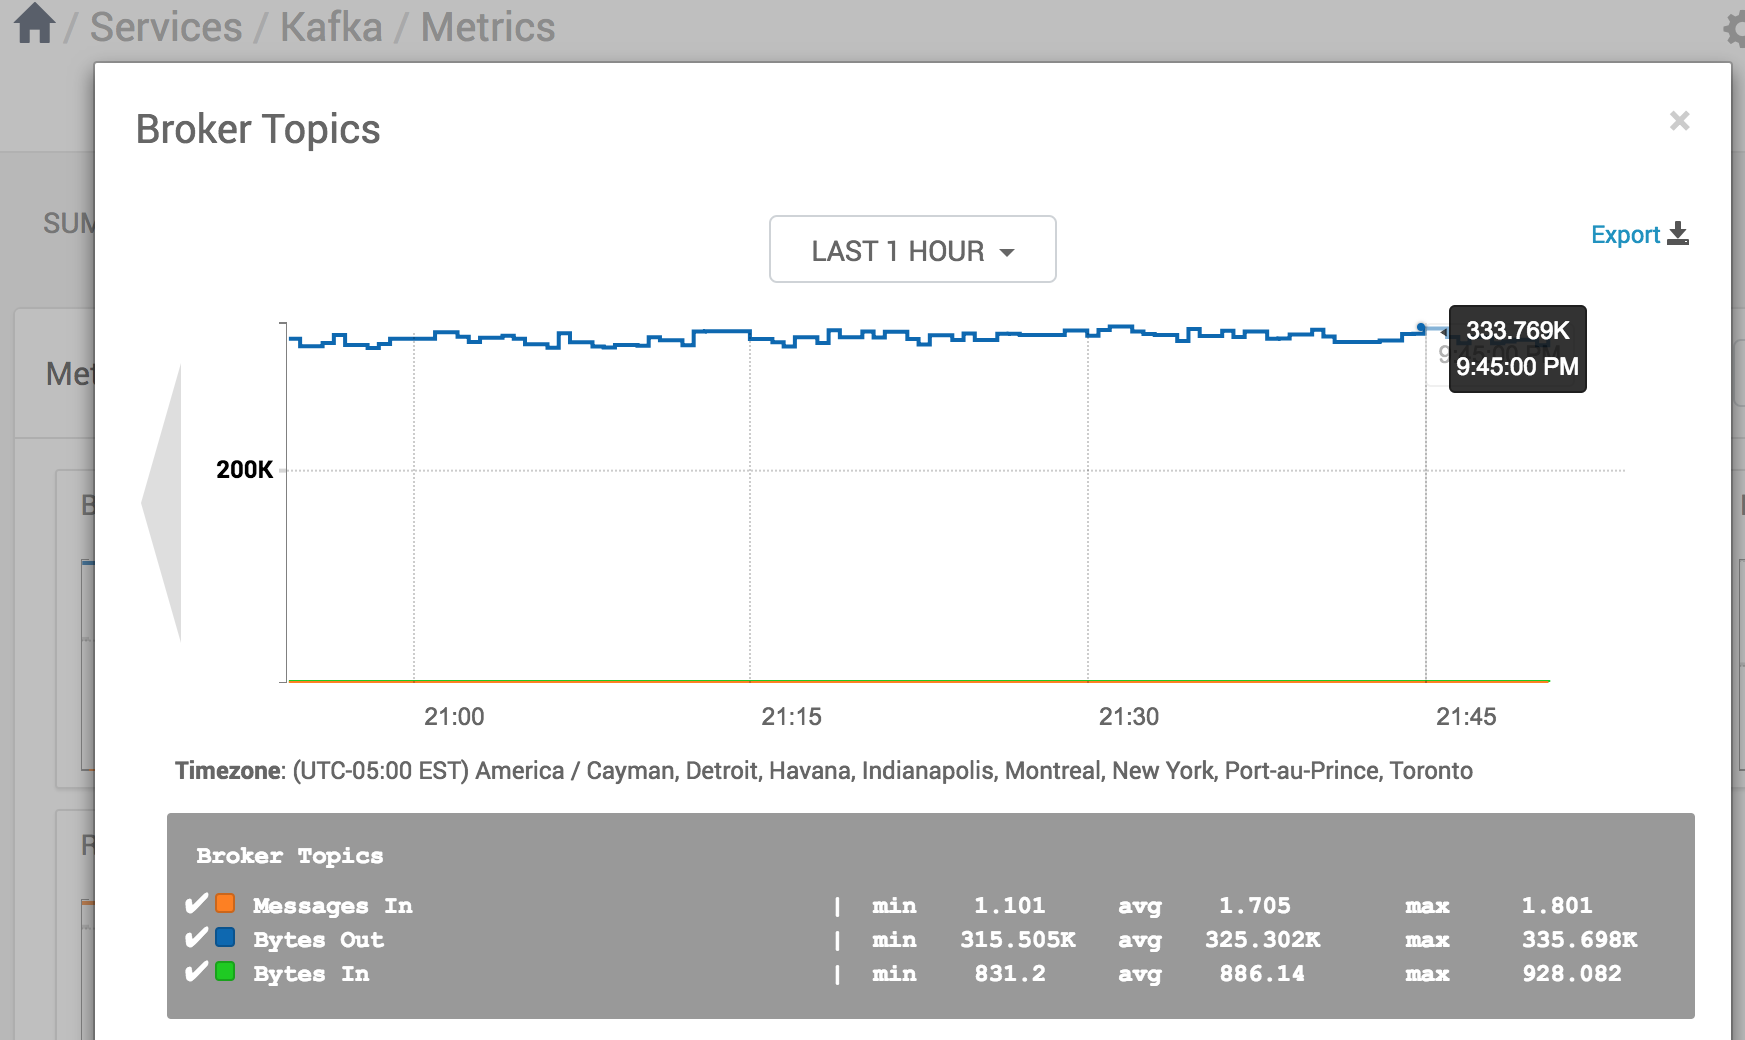Click the blue Bytes Out legend swatch
The height and width of the screenshot is (1040, 1745).
225,937
